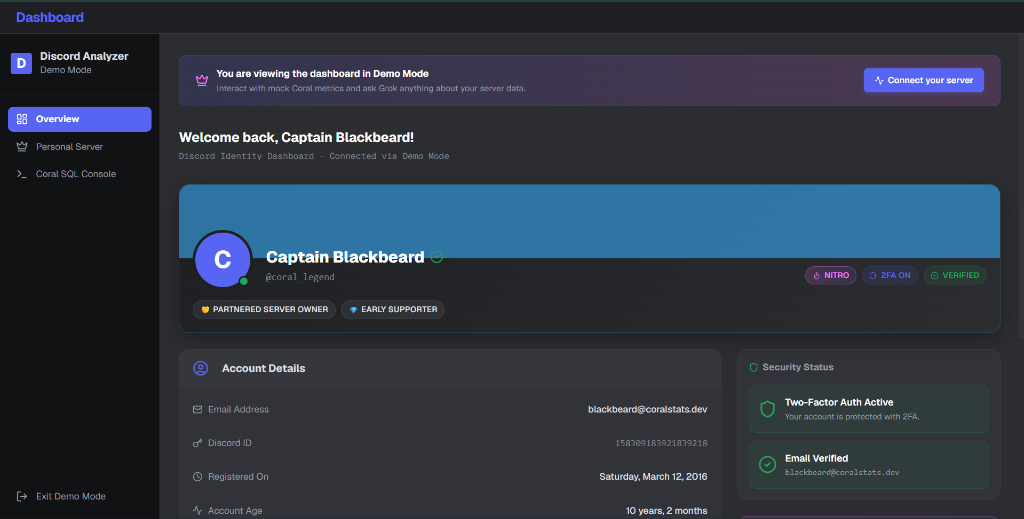
Task: Click the activity icon next to Account Age
Action: tap(197, 511)
